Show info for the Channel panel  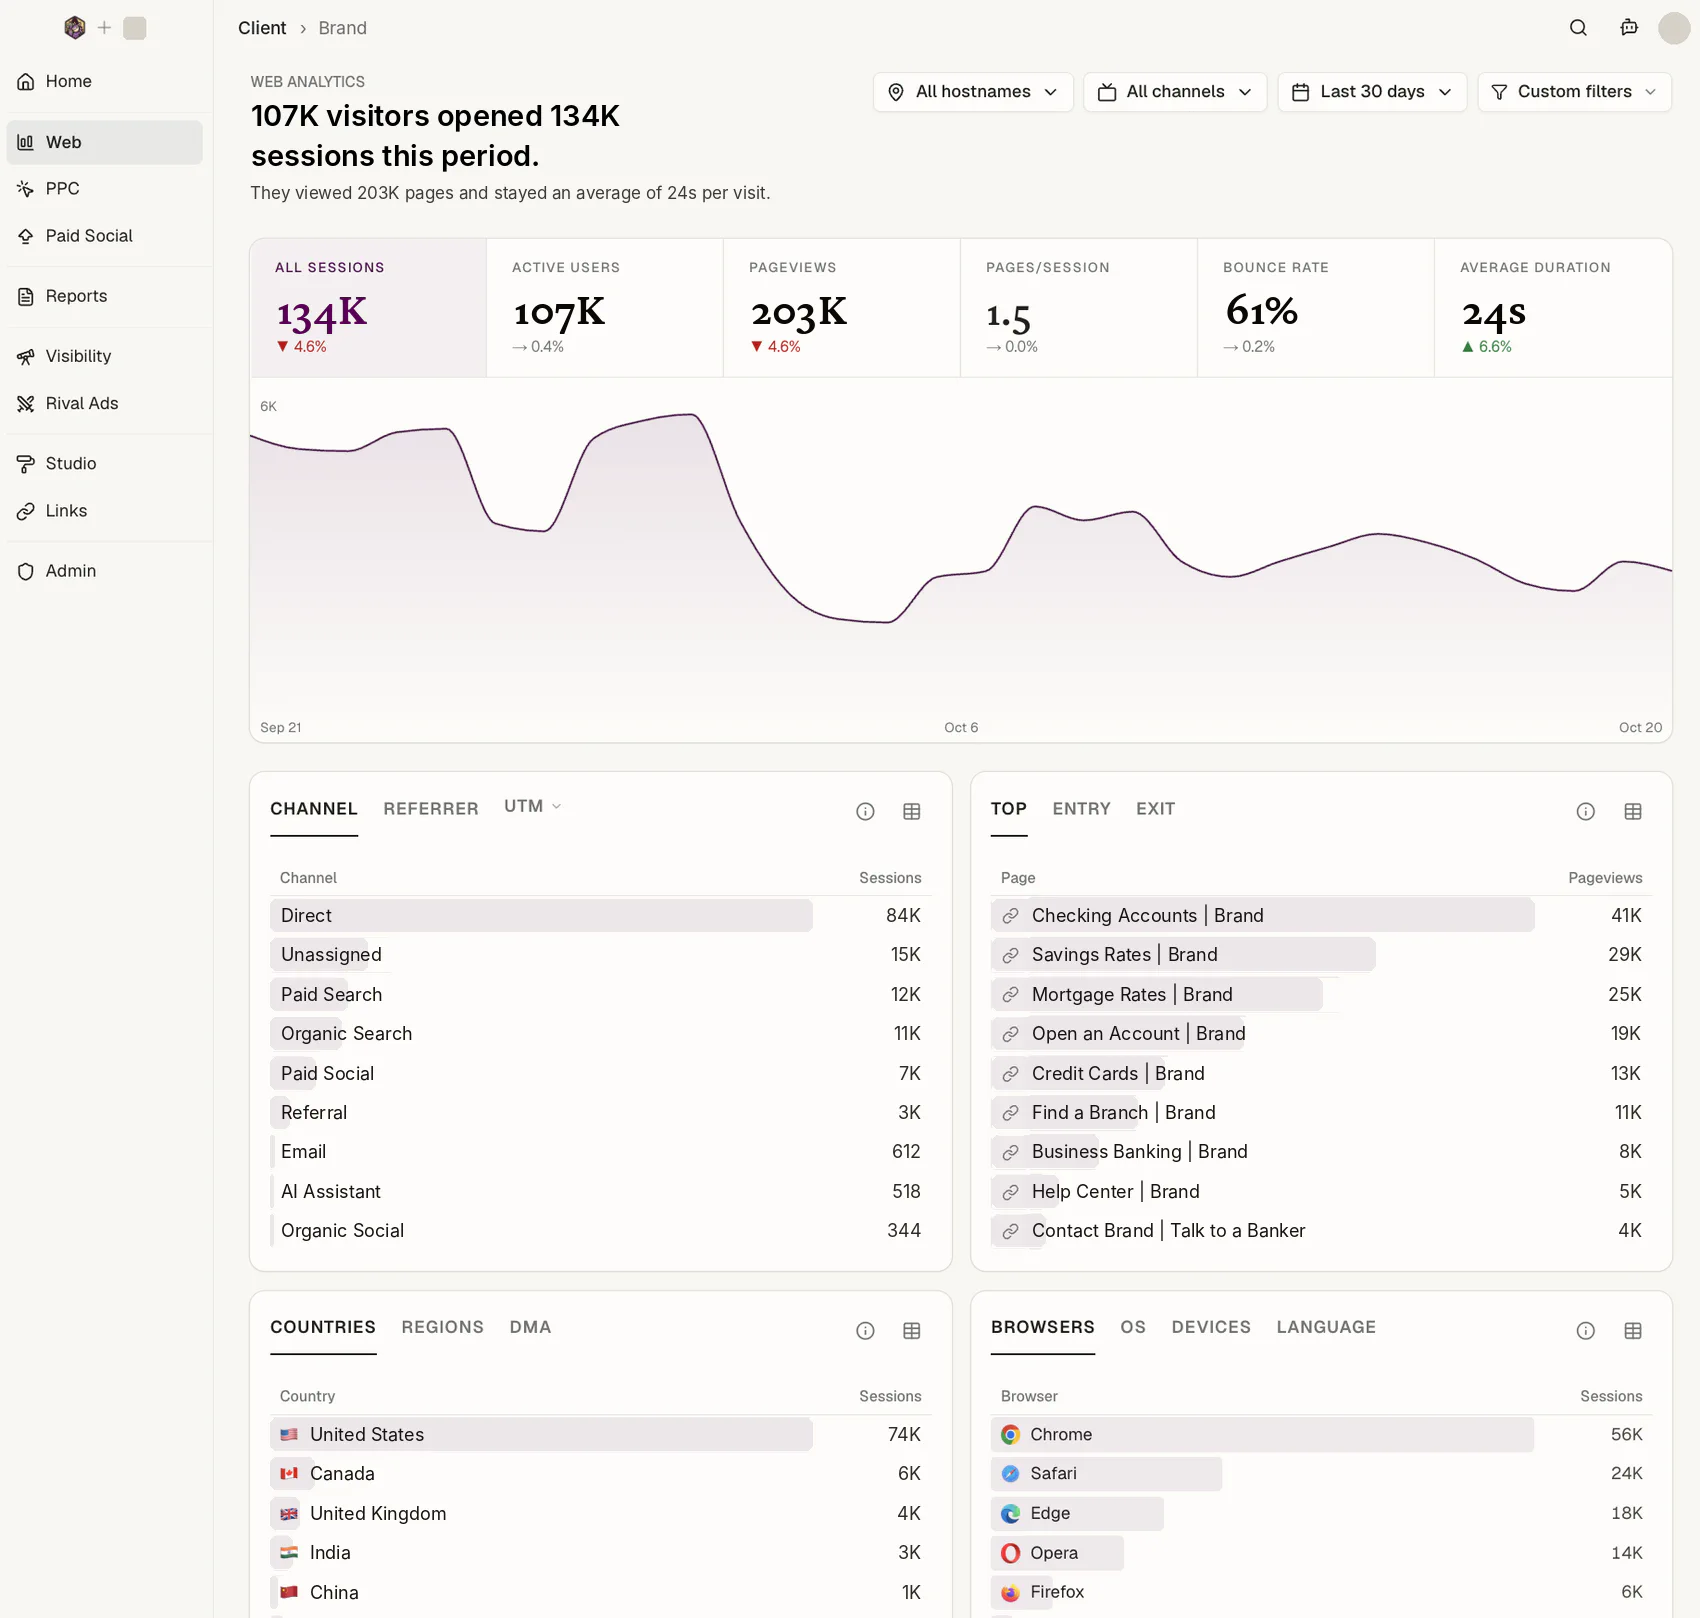click(865, 812)
